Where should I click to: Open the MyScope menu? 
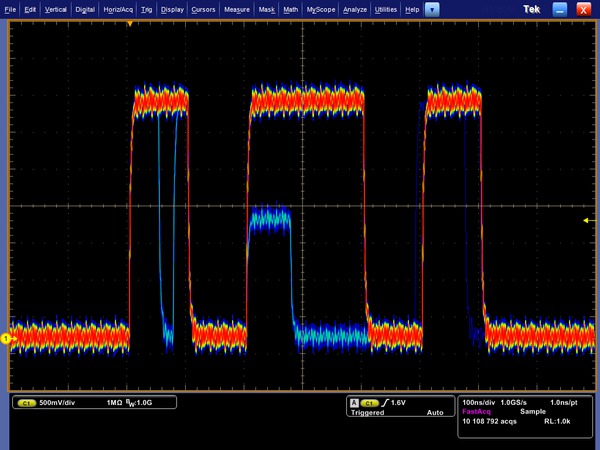coord(321,9)
